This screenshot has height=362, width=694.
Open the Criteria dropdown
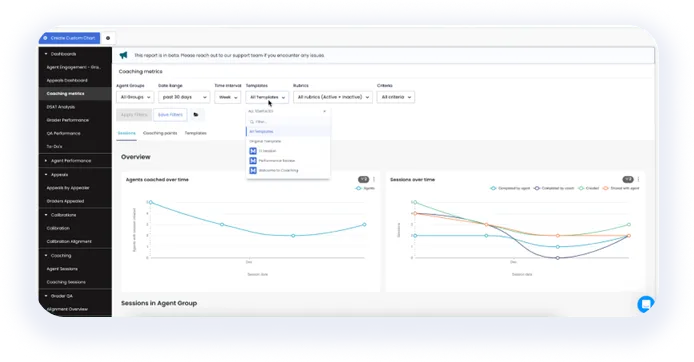pyautogui.click(x=396, y=97)
